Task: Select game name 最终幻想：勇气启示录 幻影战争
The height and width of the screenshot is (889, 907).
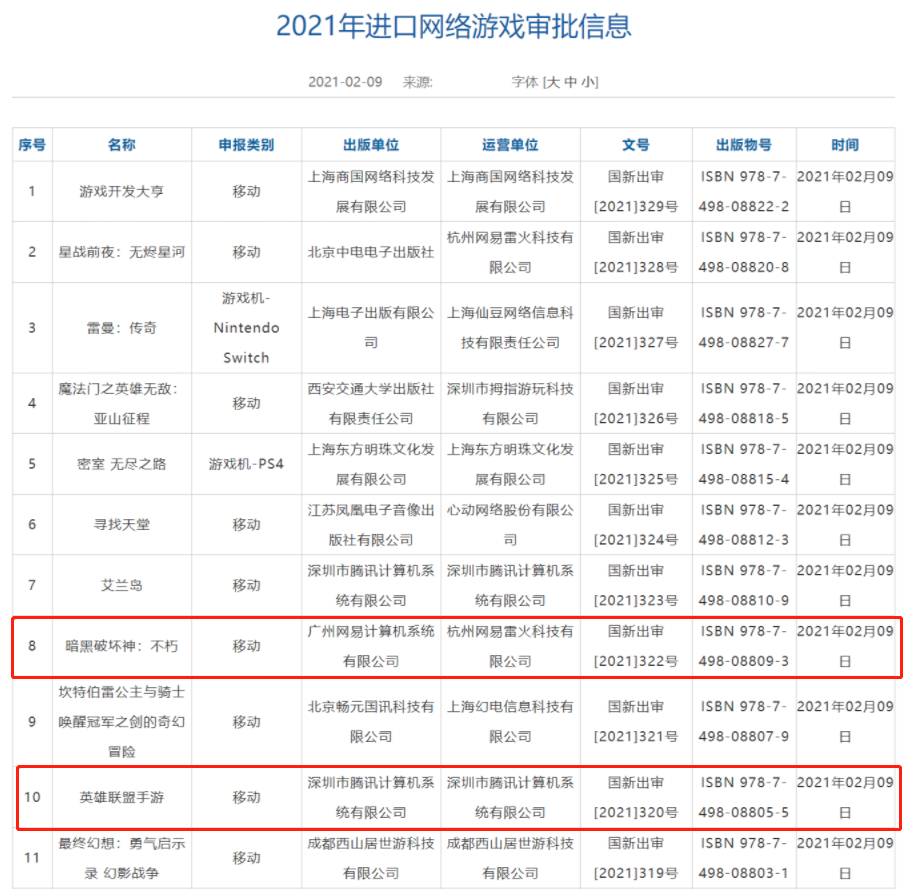Action: pos(121,858)
